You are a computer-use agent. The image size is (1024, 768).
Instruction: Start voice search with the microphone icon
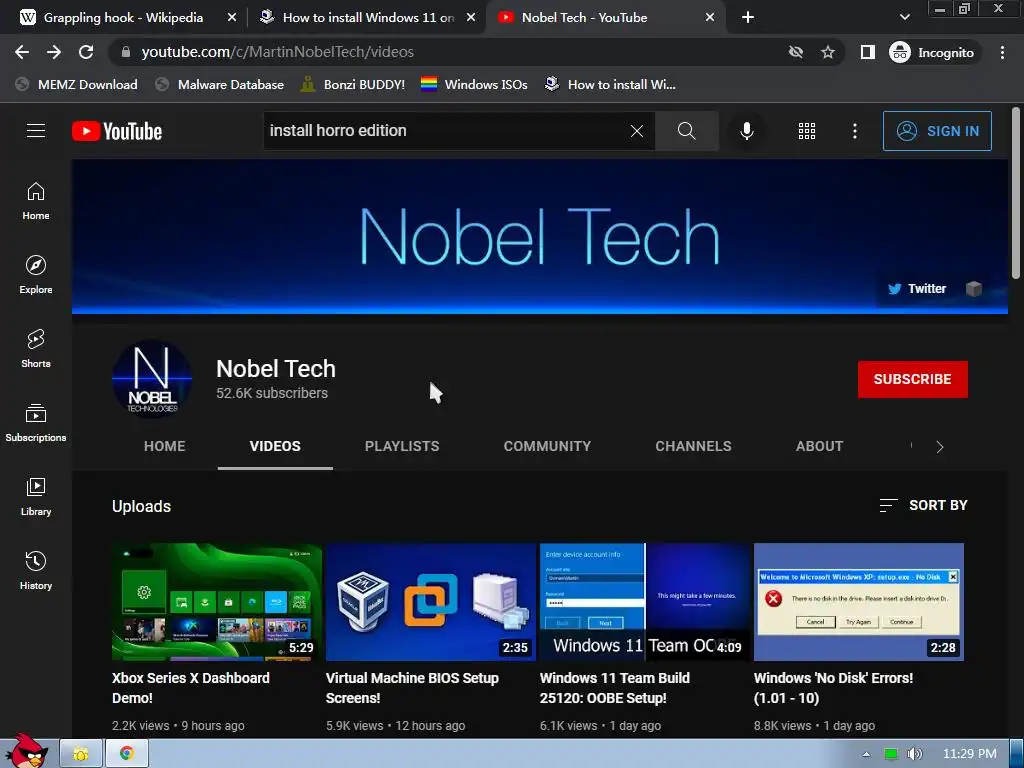746,131
